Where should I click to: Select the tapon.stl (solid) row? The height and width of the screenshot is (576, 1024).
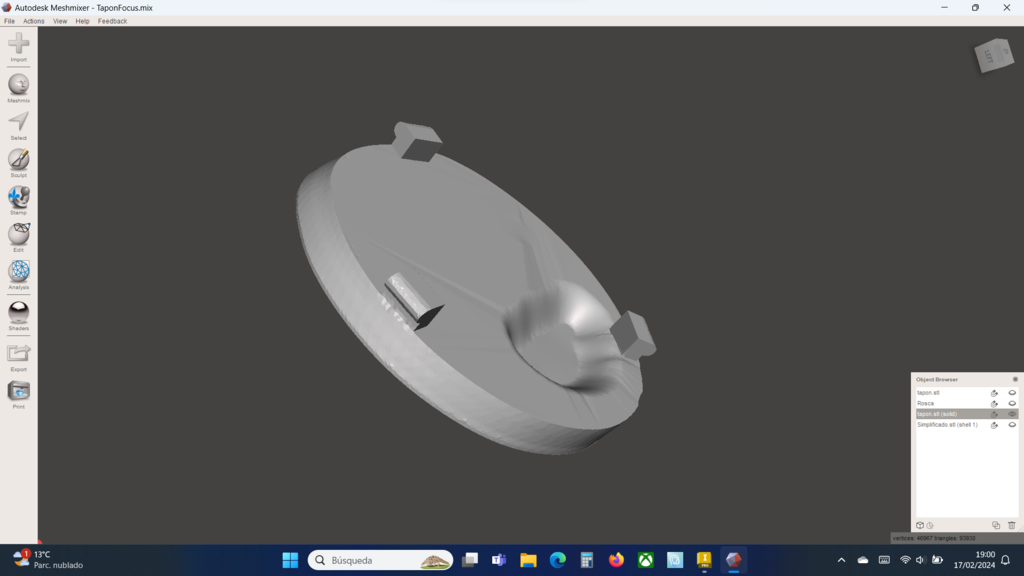[967, 414]
